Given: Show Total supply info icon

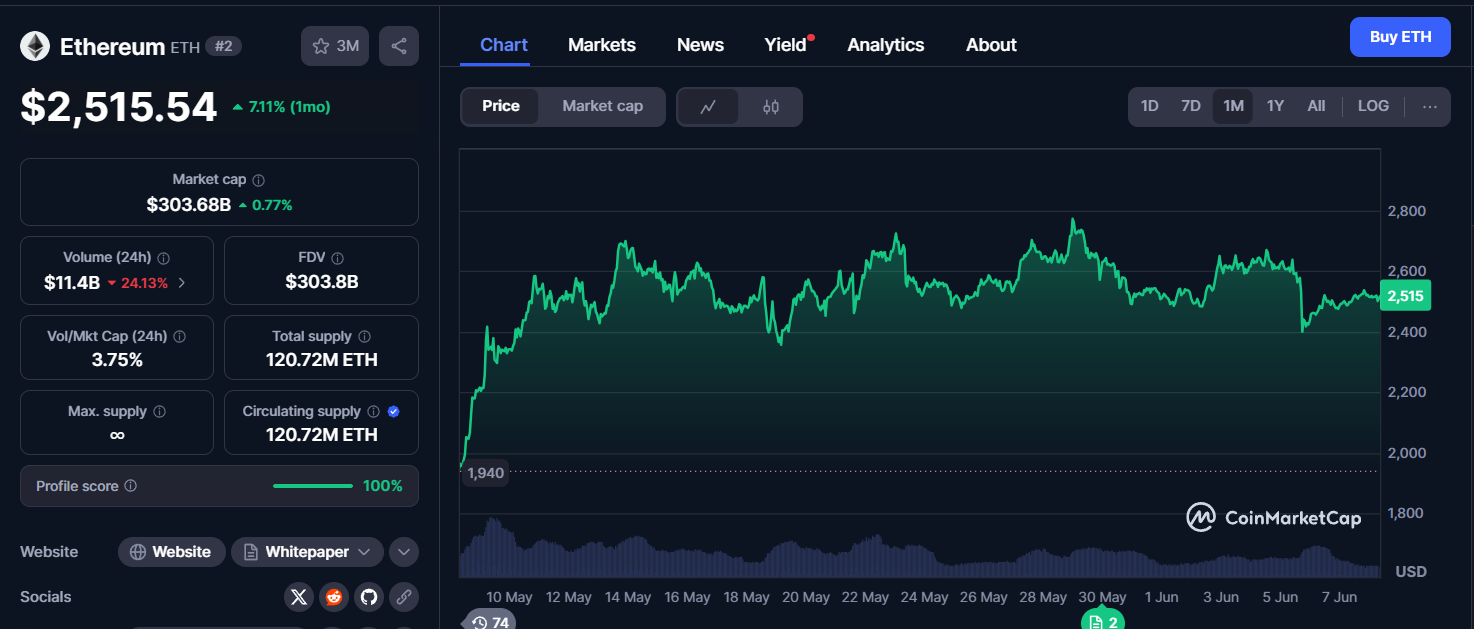Looking at the screenshot, I should 364,337.
